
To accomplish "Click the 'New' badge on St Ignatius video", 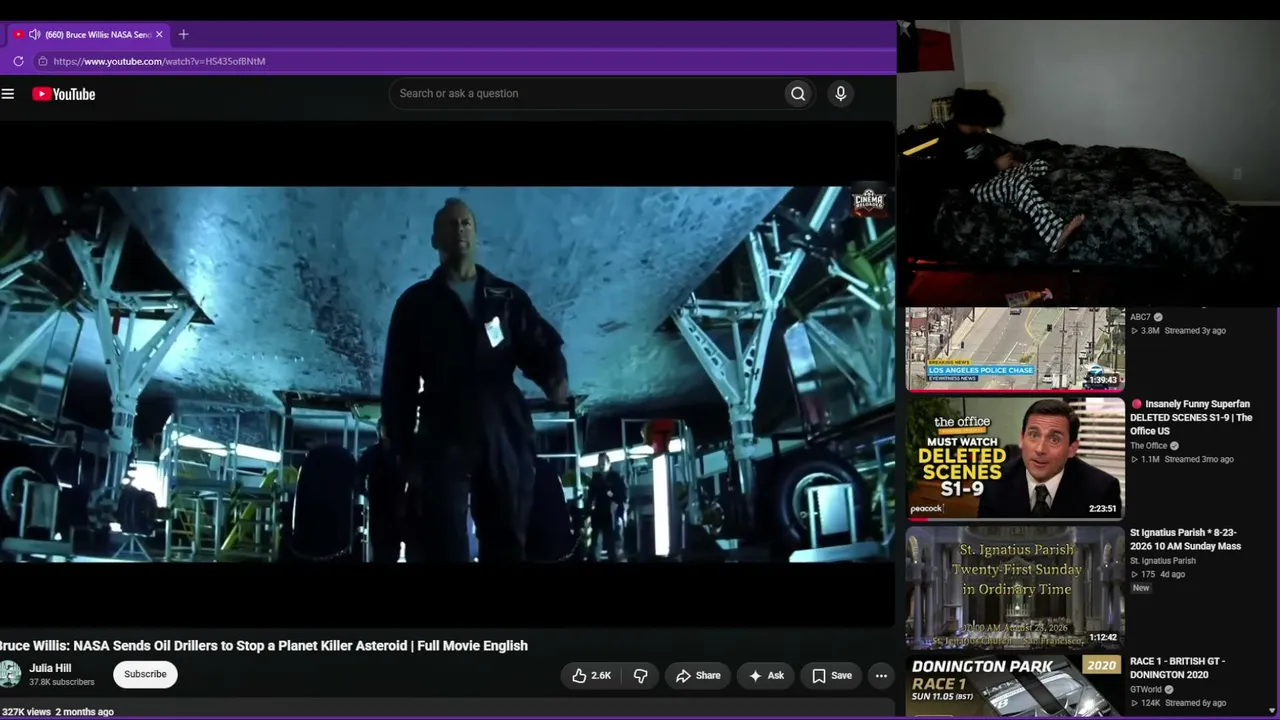I will point(1141,588).
